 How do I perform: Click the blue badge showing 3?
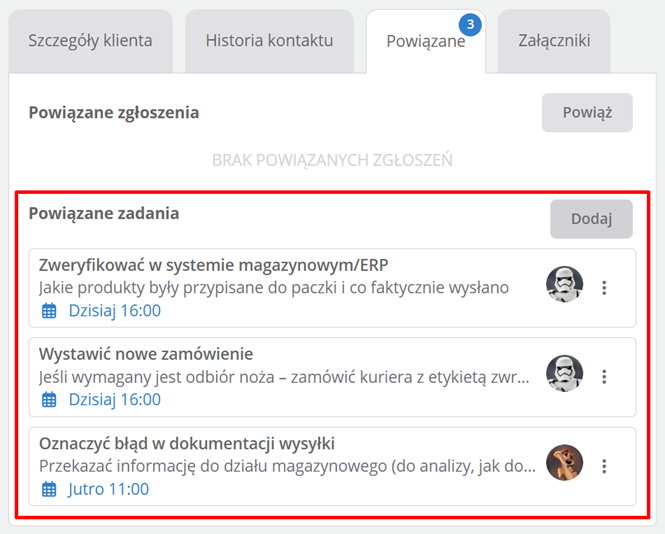471,23
